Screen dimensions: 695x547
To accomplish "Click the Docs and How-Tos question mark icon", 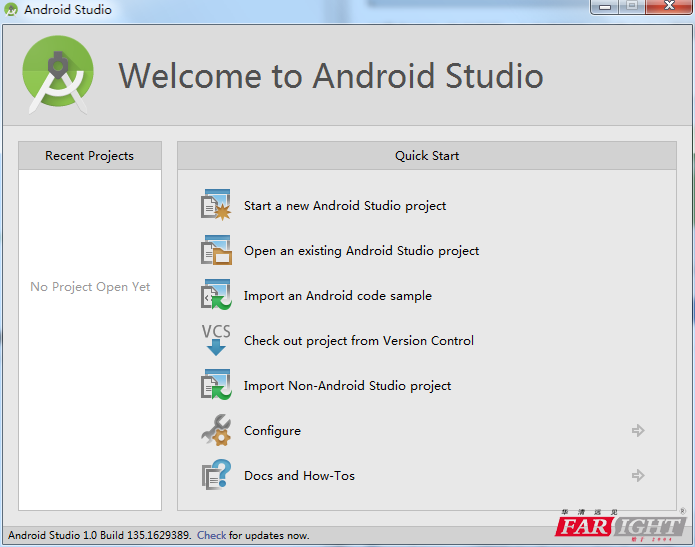I will [216, 475].
